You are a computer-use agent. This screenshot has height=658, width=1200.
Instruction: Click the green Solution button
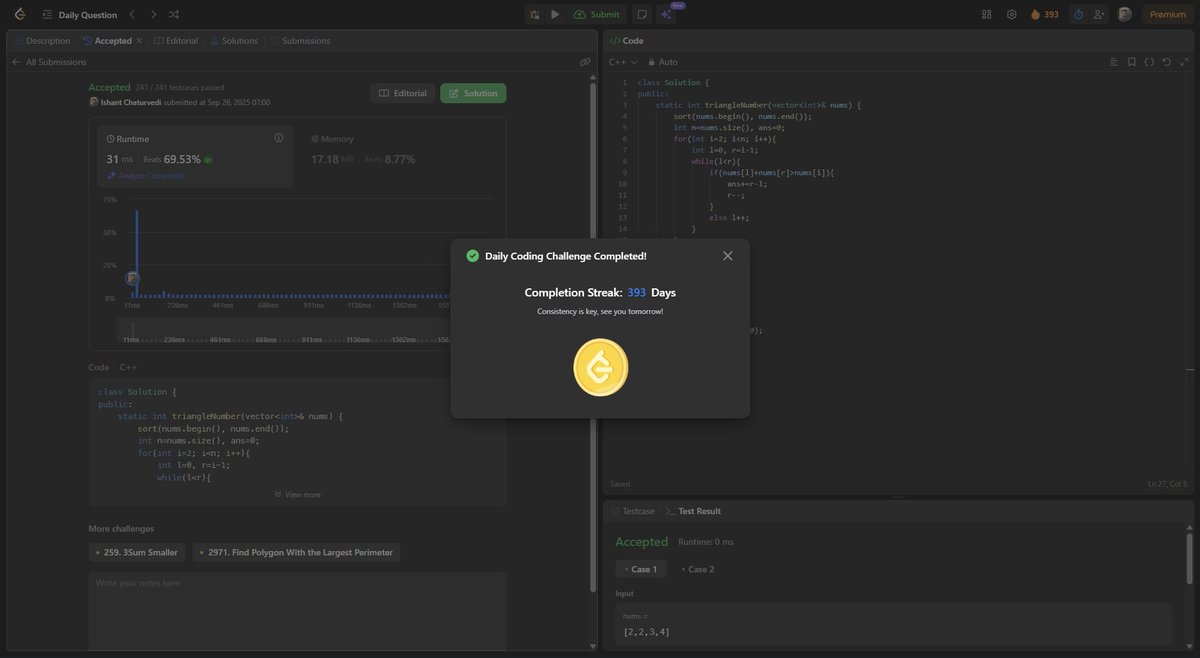(473, 93)
